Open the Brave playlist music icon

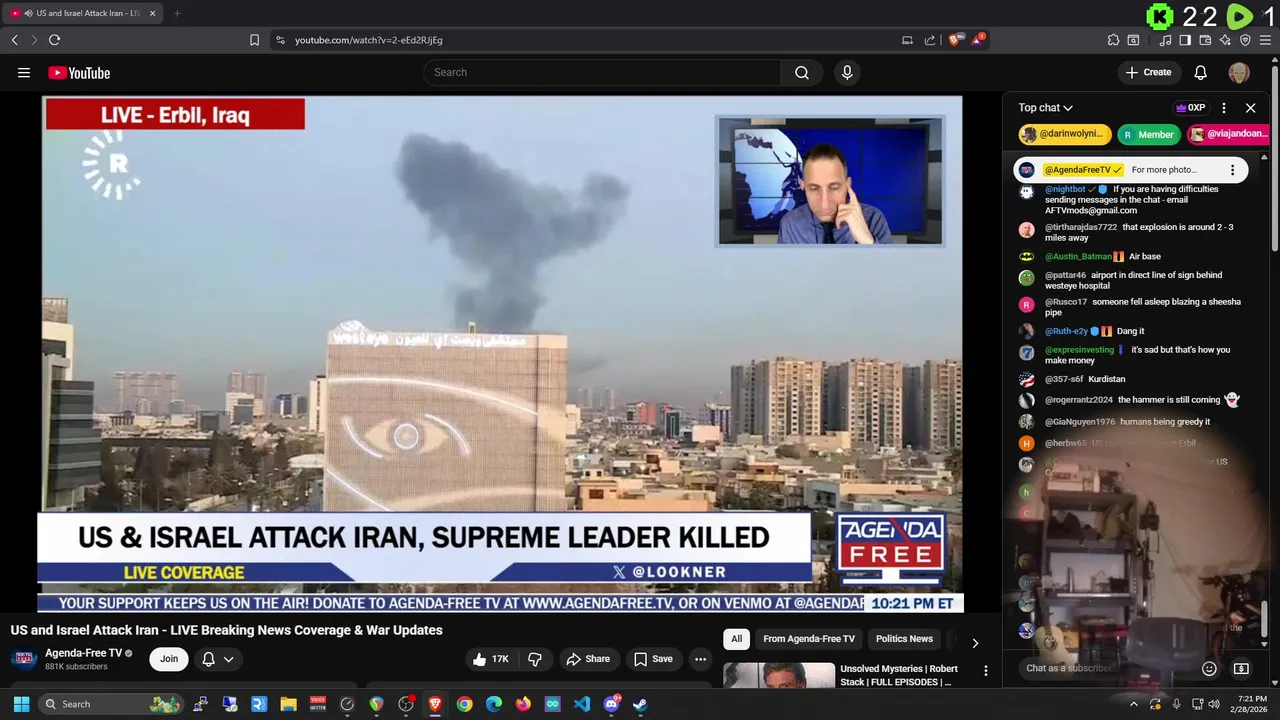pyautogui.click(x=1165, y=40)
